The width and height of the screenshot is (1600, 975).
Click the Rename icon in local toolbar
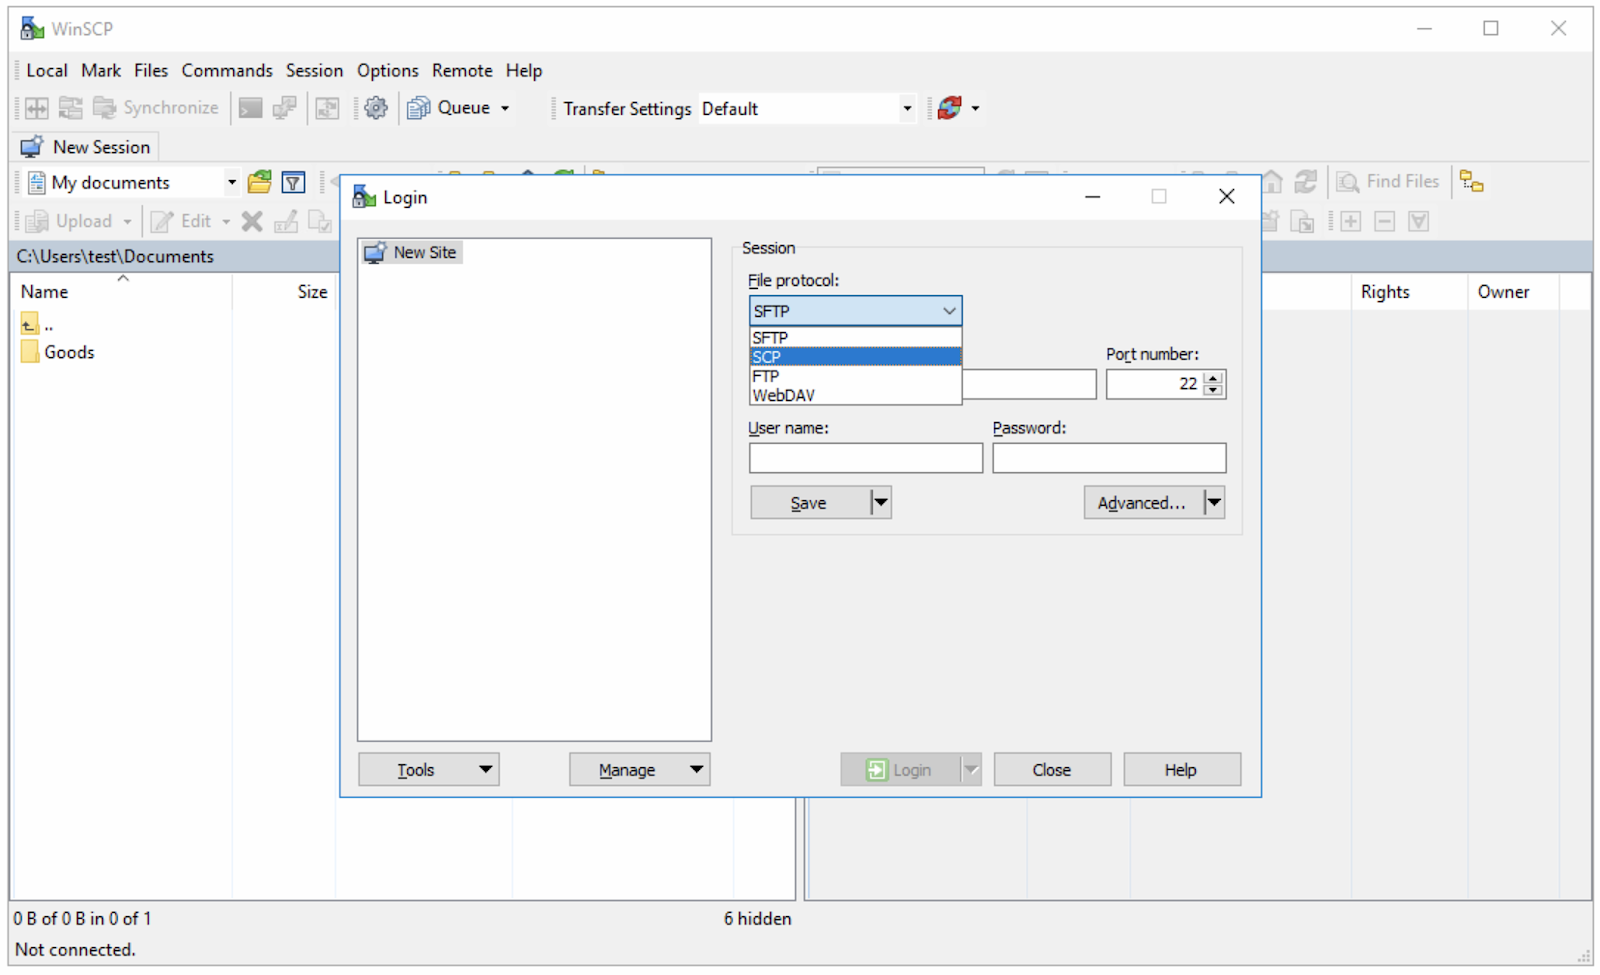[x=286, y=221]
